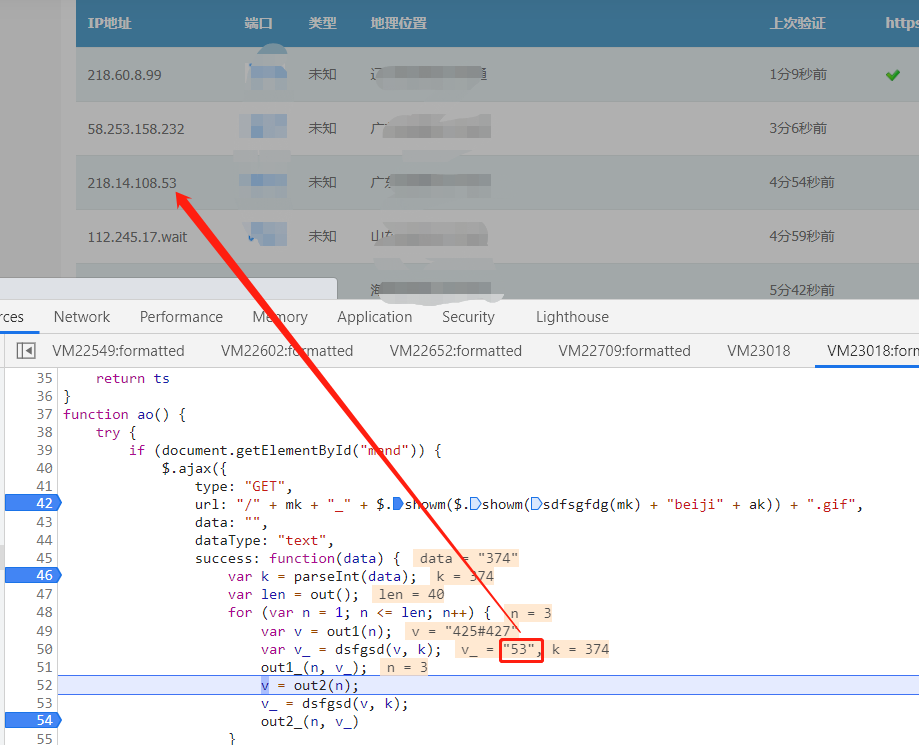Click the 类型 column header
Screen dimensions: 919x745
322,23
